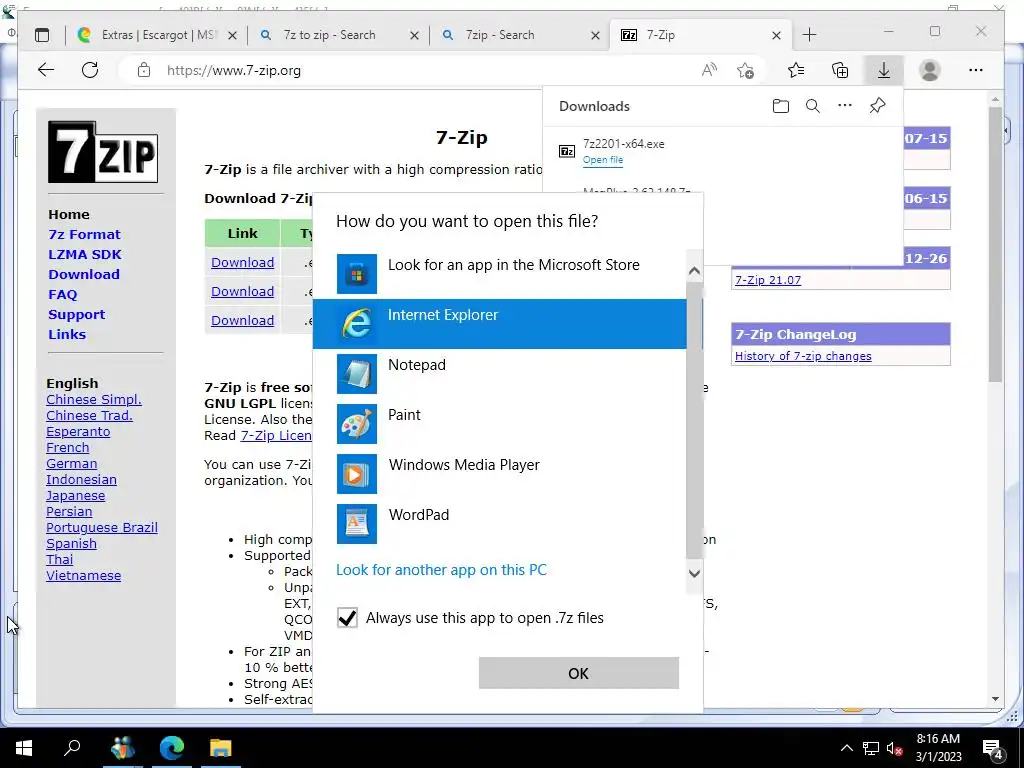Open File Explorer from taskbar
Viewport: 1024px width, 768px height.
click(221, 748)
